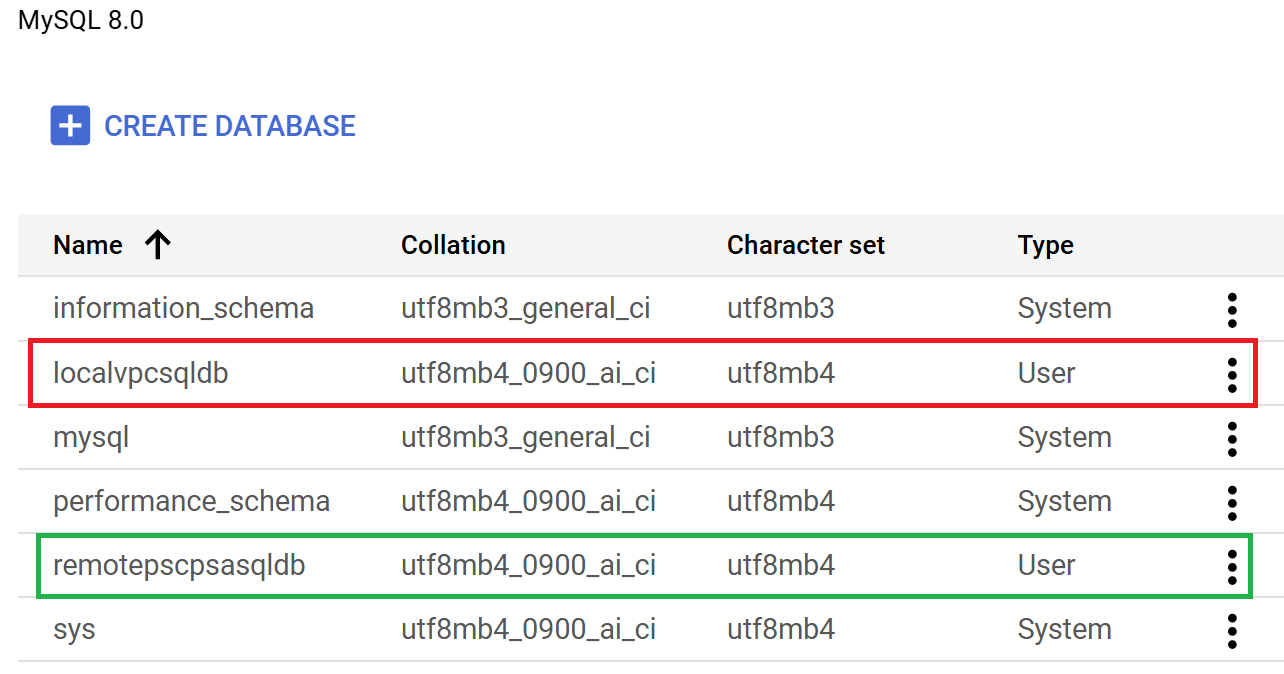
Task: Open three-dot menu for remotepscpsasqldb database
Action: 1232,566
